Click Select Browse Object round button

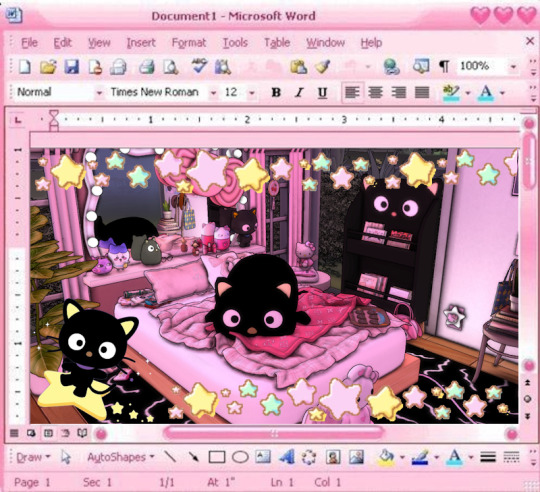pyautogui.click(x=527, y=399)
